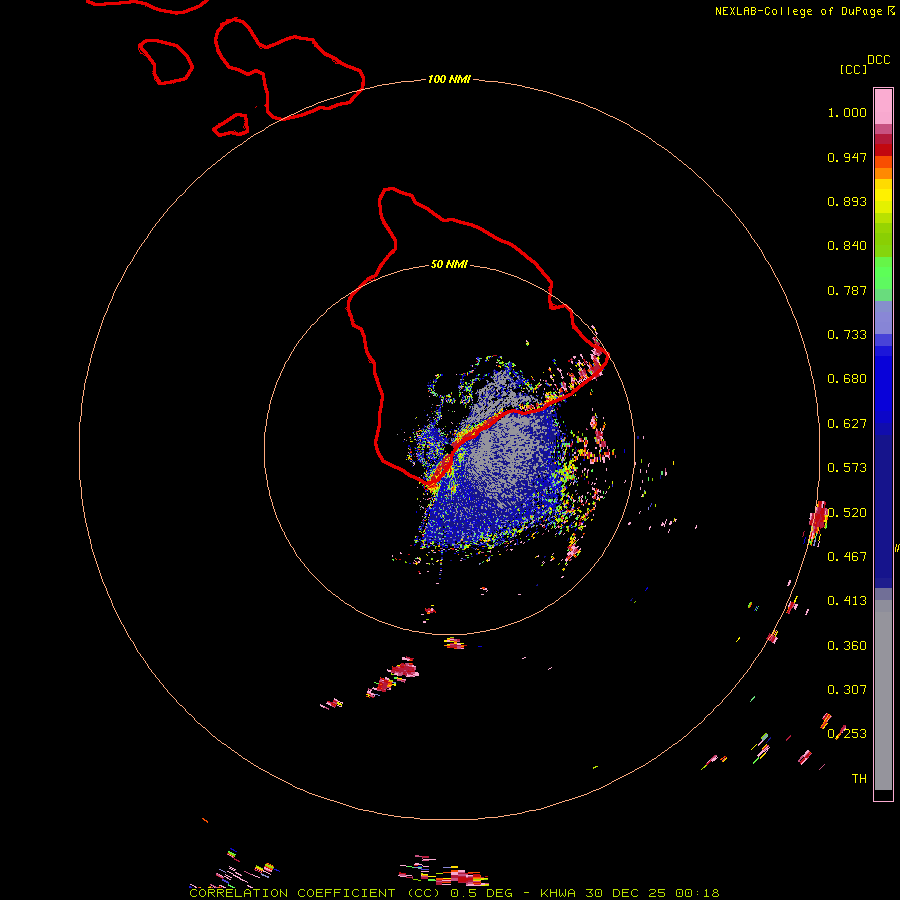Click the Correlation Coefficient product caption at bottom
Viewport: 900px width, 900px height.
point(454,893)
